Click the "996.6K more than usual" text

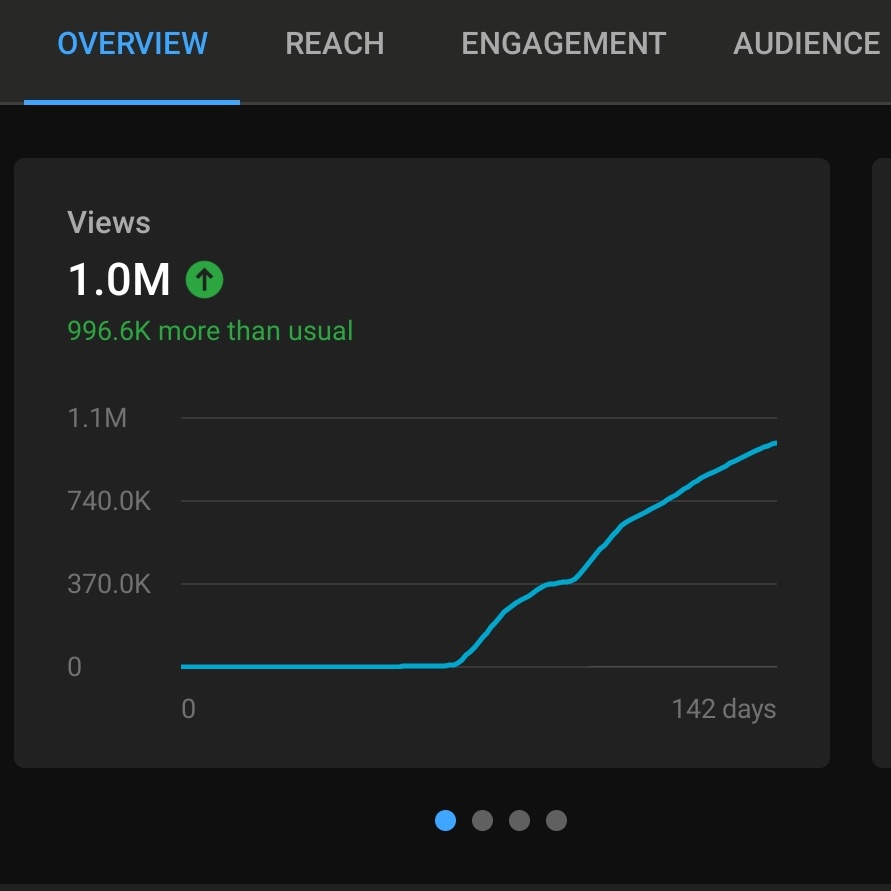(210, 331)
